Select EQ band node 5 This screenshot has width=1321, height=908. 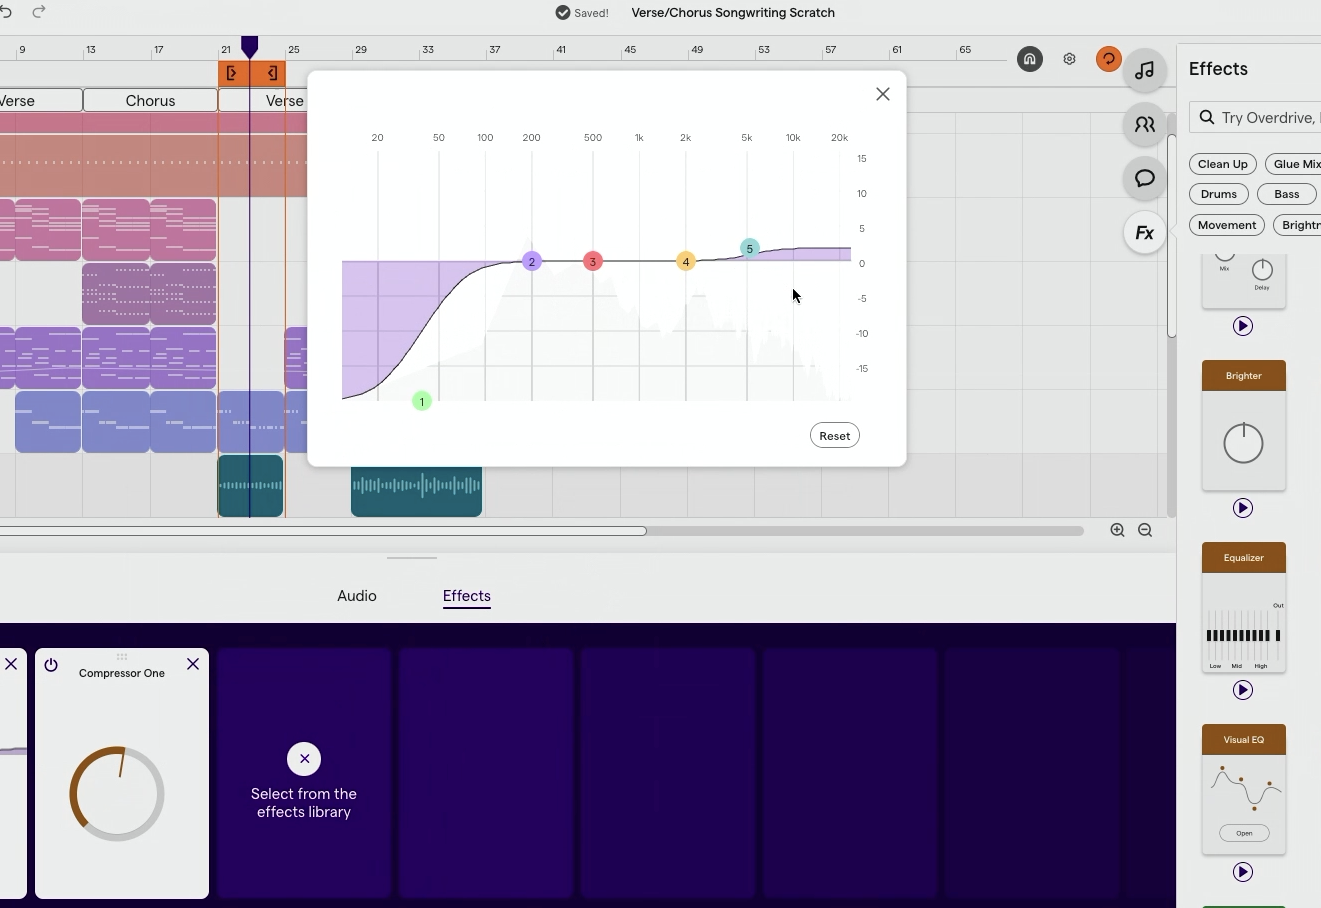click(750, 248)
